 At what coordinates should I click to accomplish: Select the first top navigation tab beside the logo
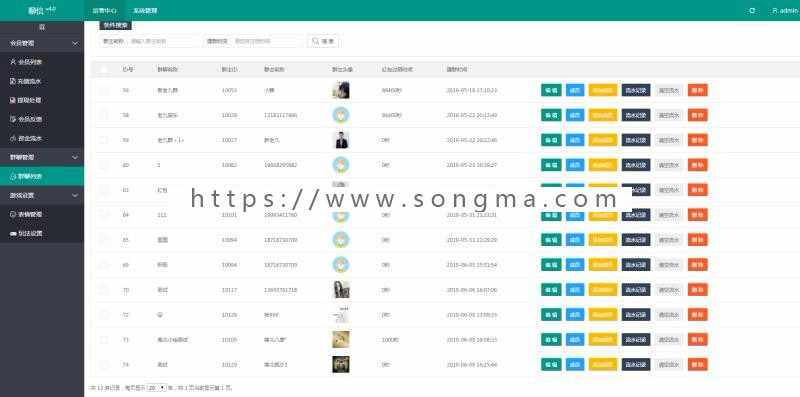tap(104, 11)
